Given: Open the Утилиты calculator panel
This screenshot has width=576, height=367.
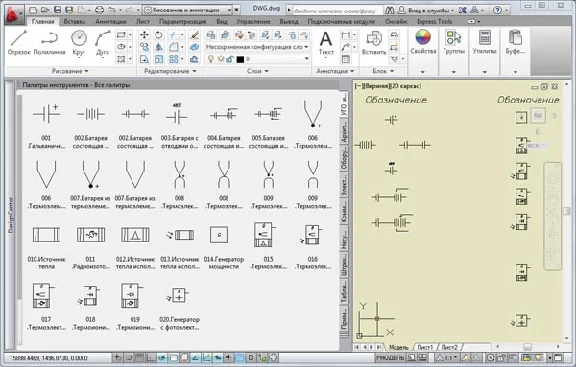Looking at the screenshot, I should pos(485,42).
